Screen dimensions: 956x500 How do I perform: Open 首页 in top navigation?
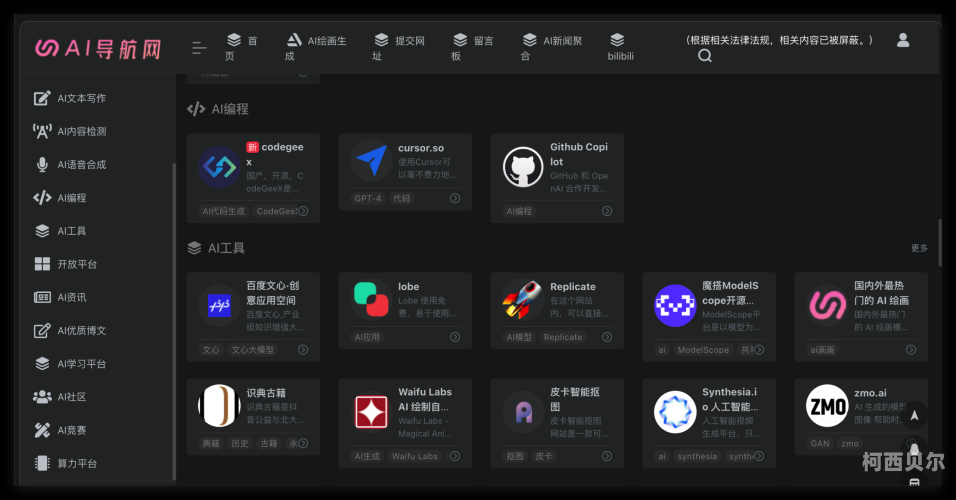pyautogui.click(x=241, y=48)
